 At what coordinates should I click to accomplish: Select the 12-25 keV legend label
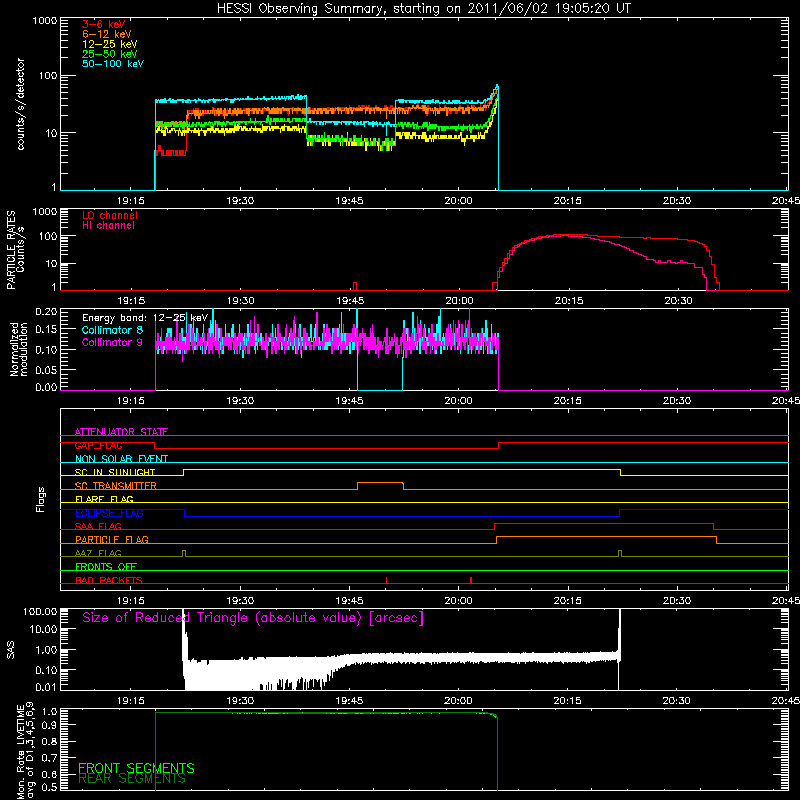[110, 44]
